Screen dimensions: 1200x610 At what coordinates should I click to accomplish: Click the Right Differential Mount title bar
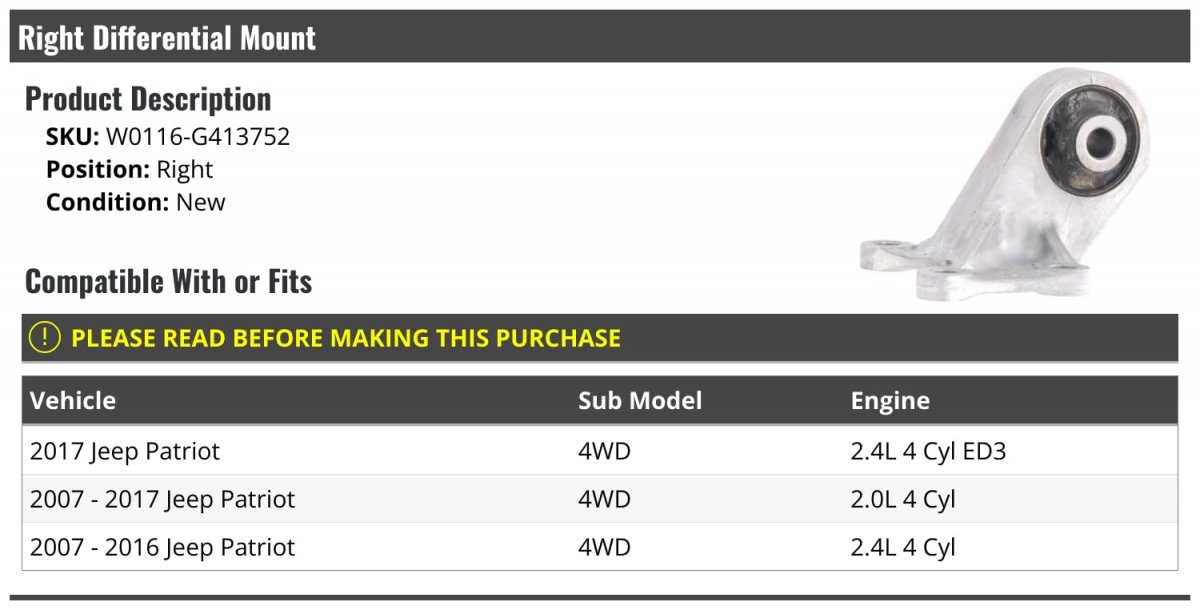[x=167, y=38]
